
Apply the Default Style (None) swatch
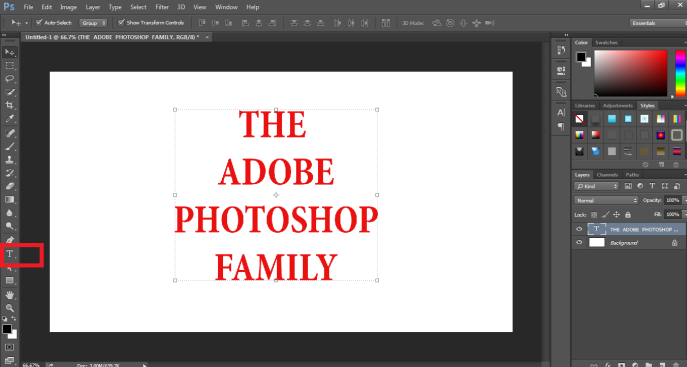[579, 119]
